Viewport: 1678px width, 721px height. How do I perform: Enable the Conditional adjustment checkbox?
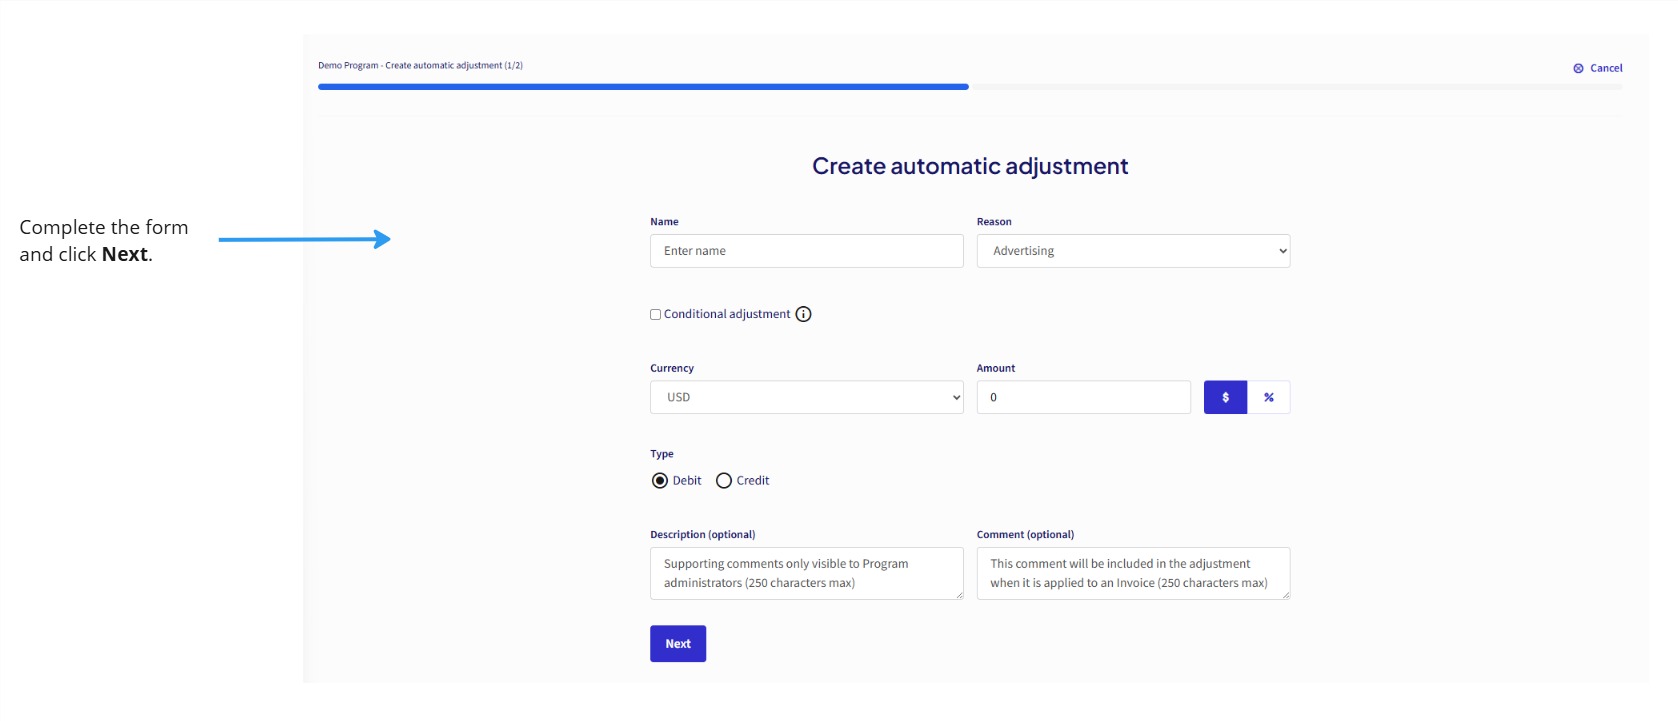pyautogui.click(x=656, y=314)
